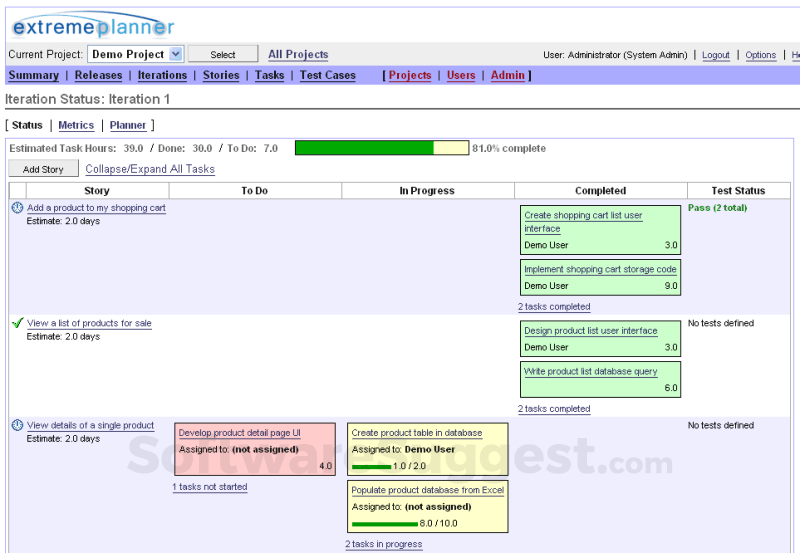Click the To Do column header
800x553 pixels.
[x=255, y=191]
